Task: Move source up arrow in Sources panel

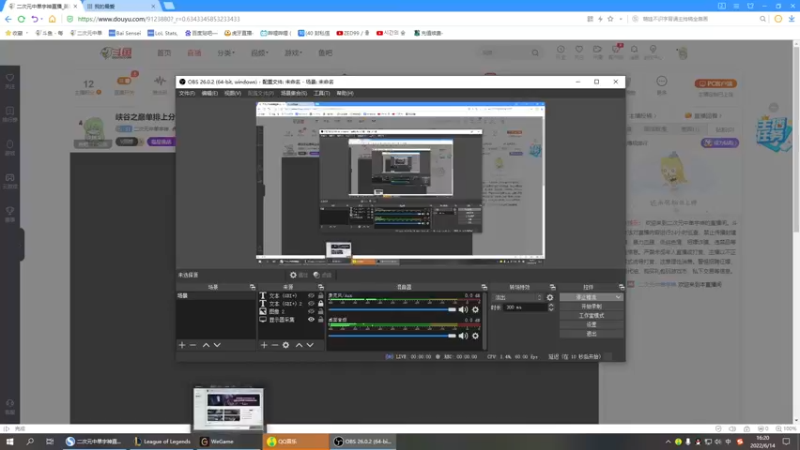Action: click(299, 345)
